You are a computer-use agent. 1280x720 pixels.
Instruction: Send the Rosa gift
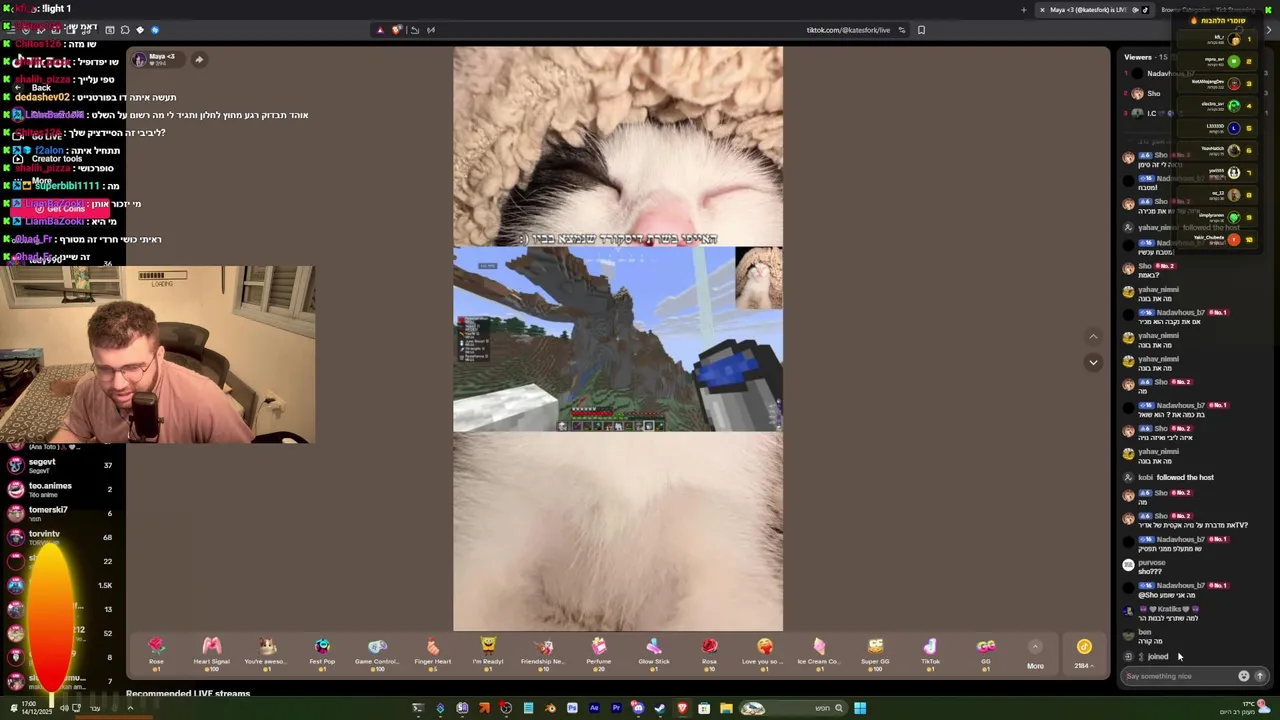709,652
